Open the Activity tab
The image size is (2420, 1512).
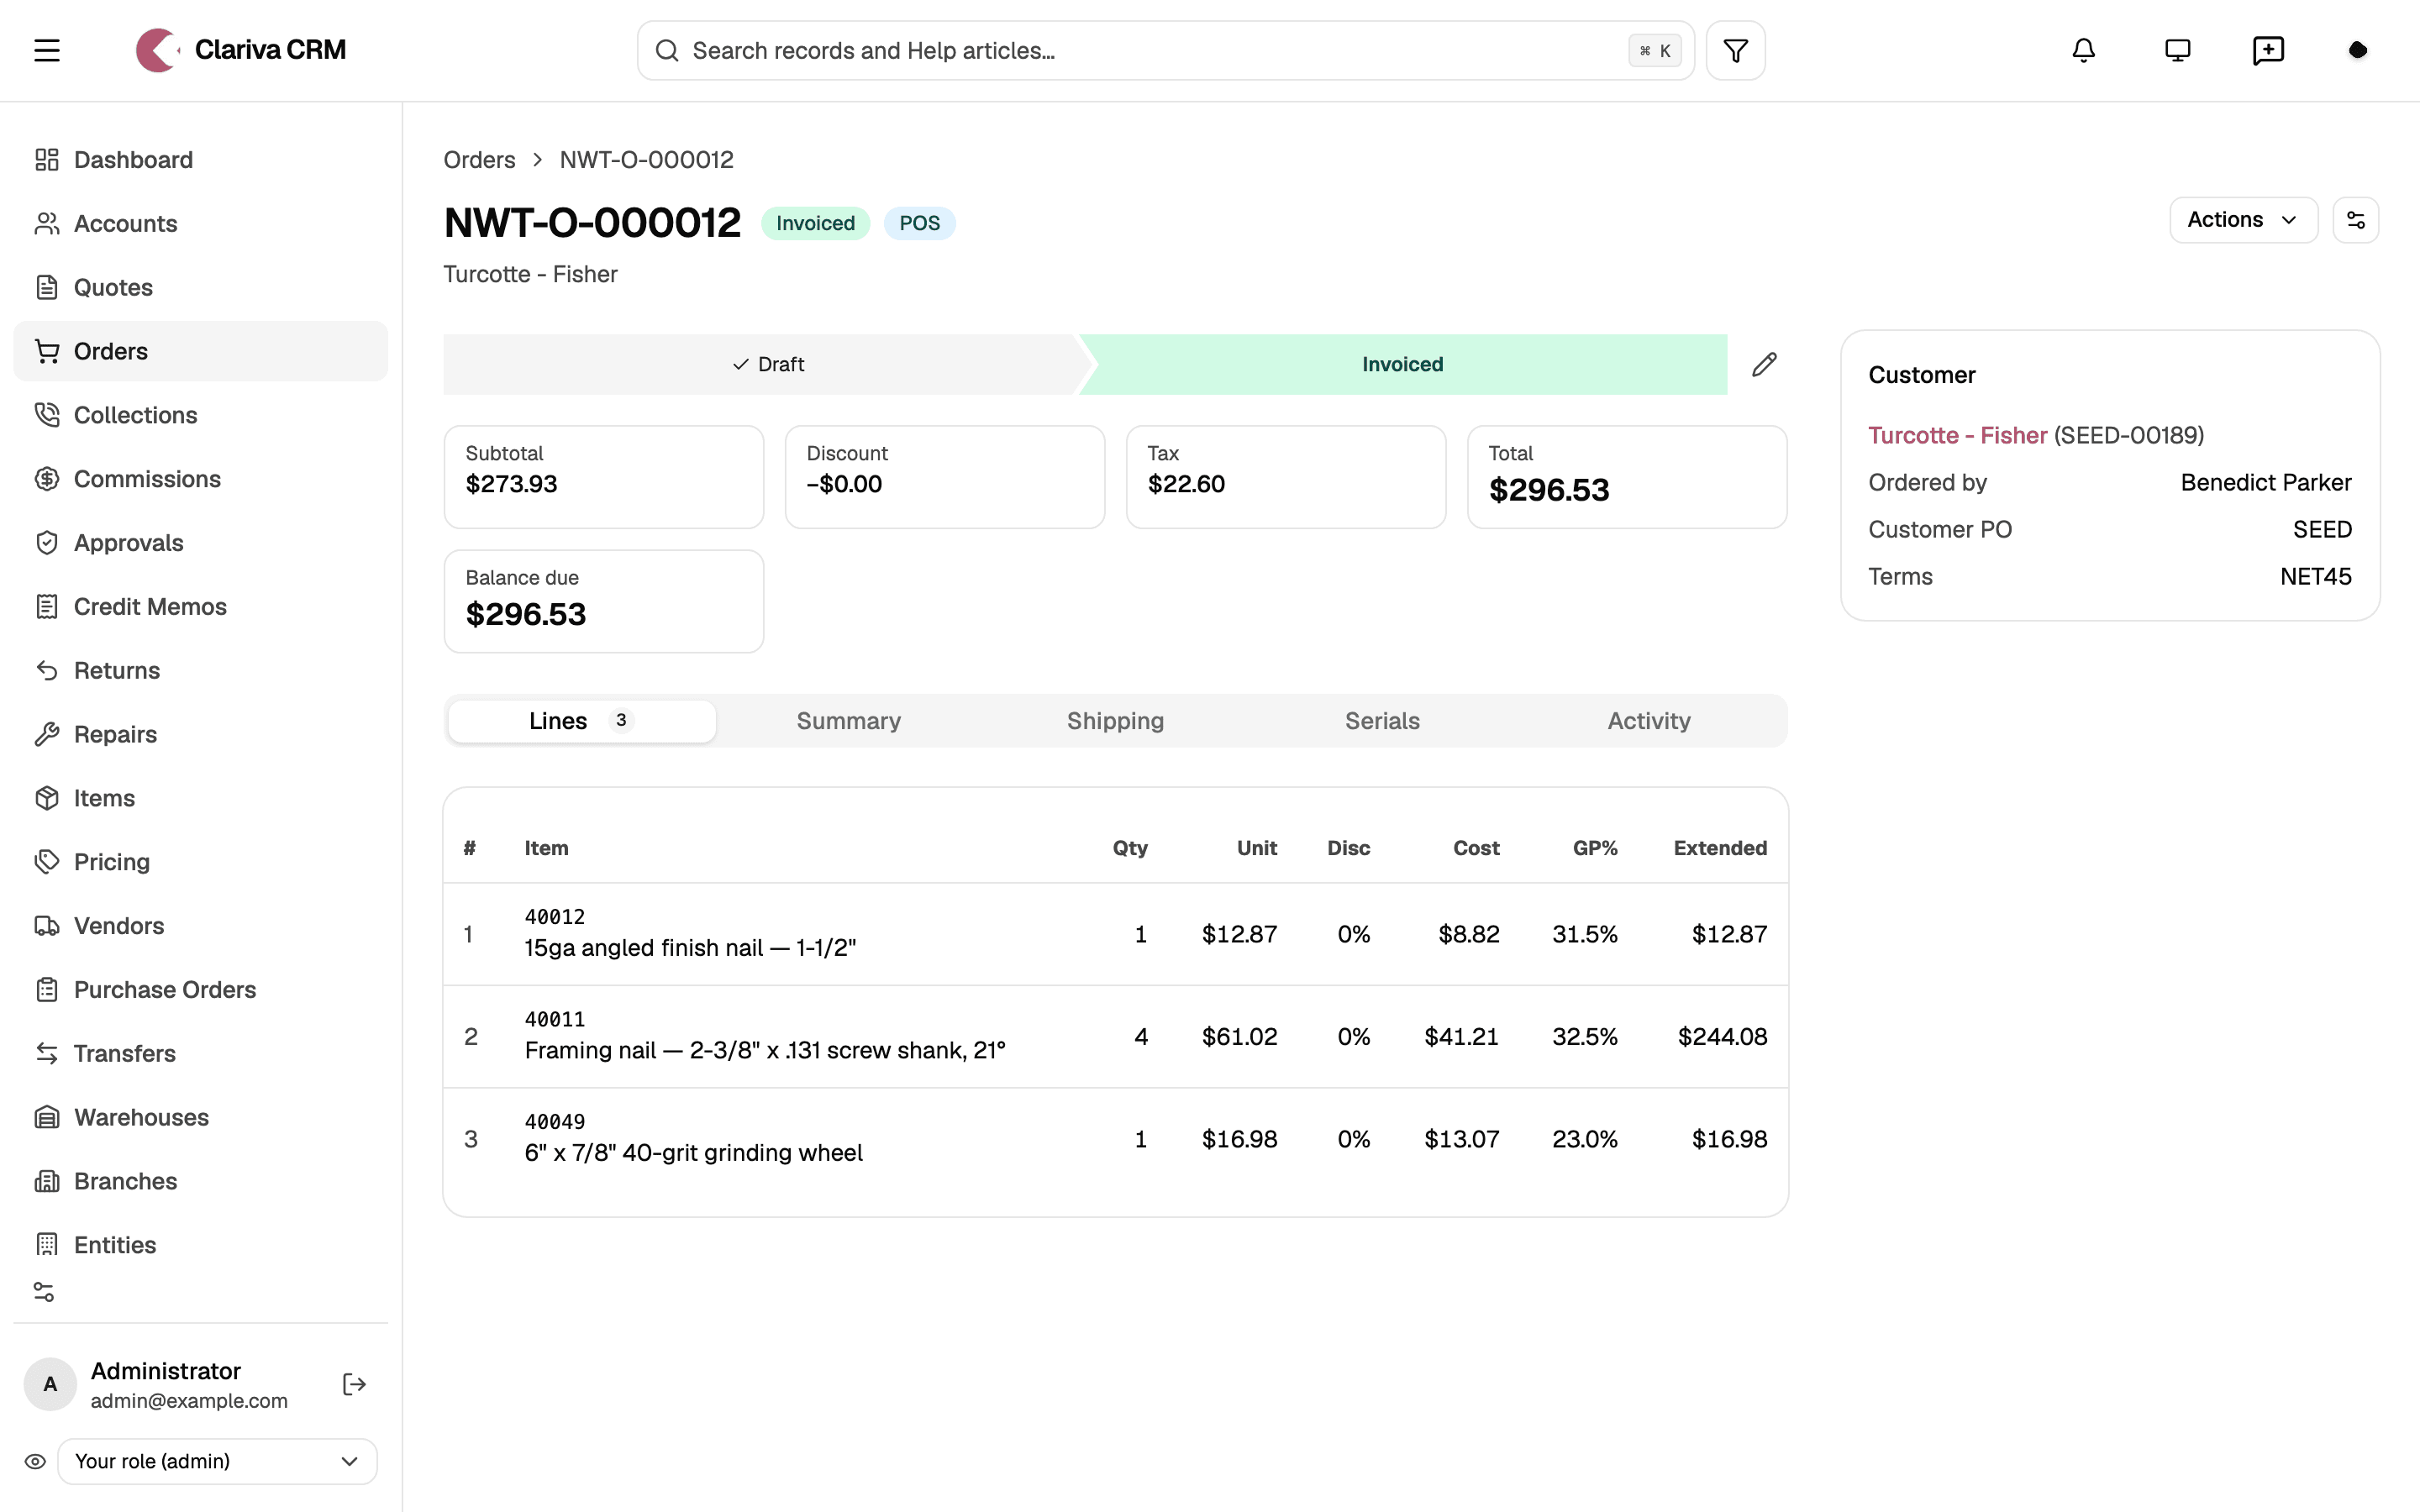point(1648,721)
